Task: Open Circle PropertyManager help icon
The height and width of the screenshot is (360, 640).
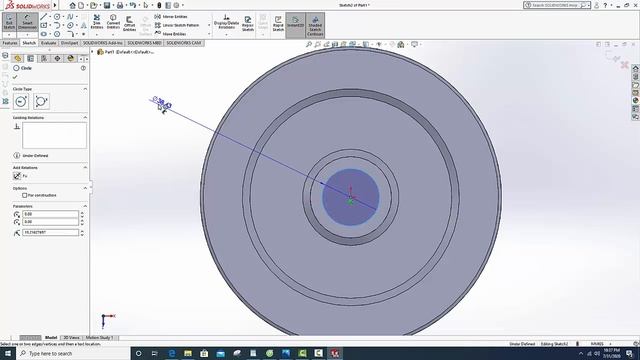Action: (83, 68)
